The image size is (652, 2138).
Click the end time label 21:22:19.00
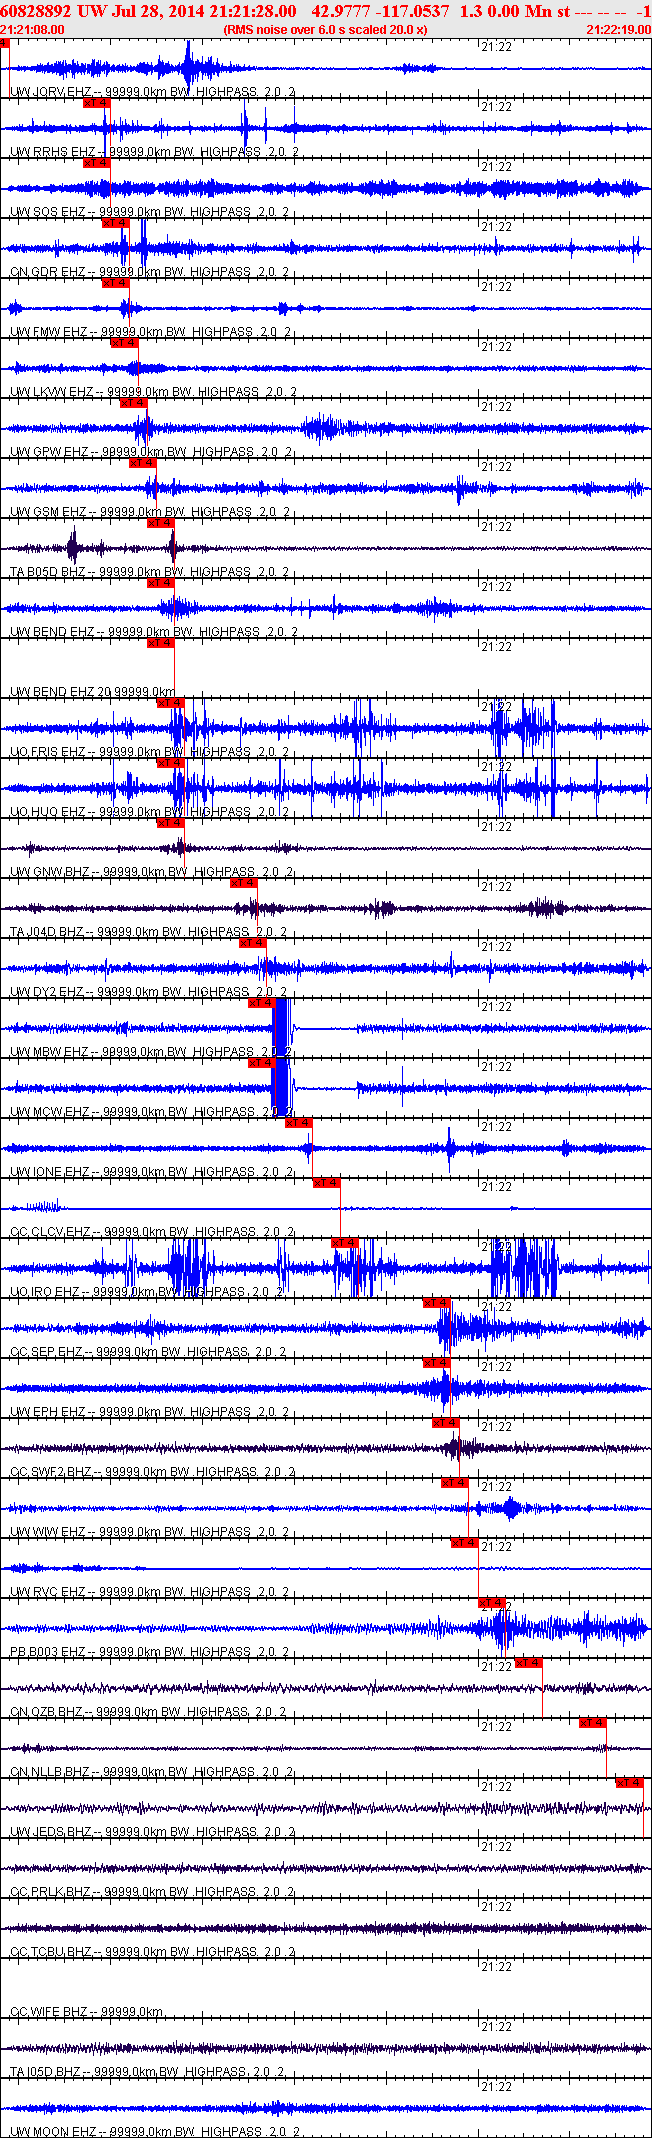pos(618,30)
